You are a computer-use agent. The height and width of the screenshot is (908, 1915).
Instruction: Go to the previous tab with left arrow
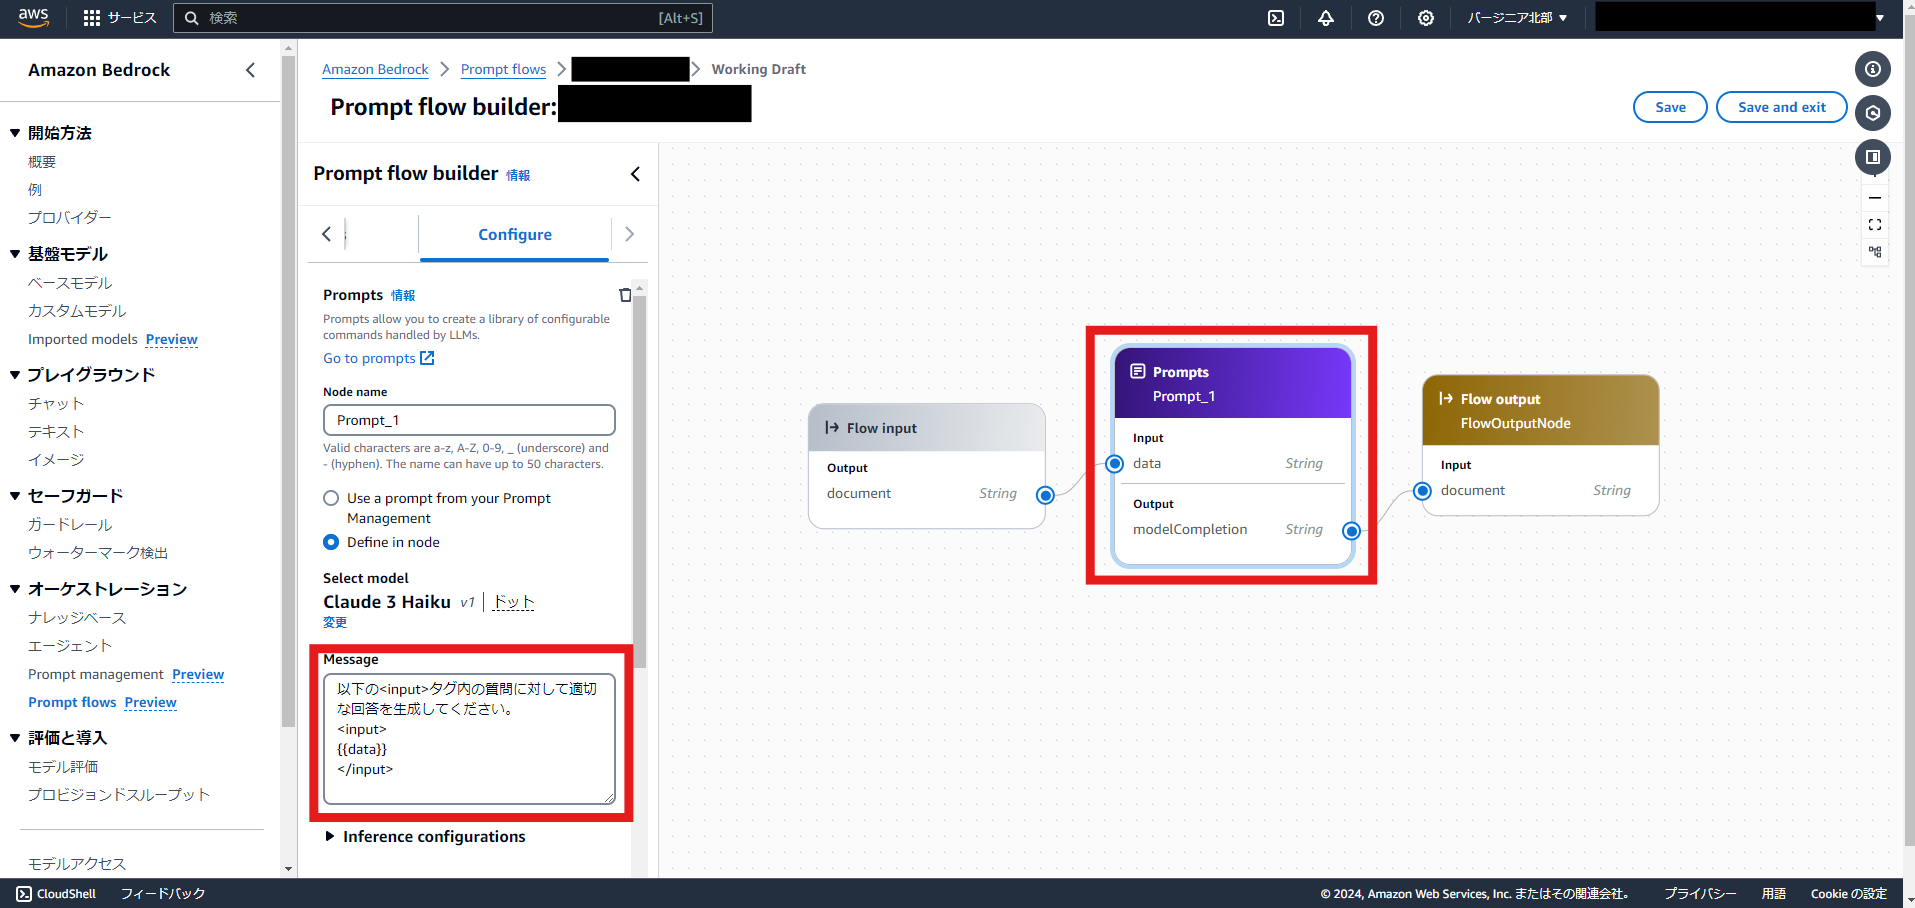(326, 234)
